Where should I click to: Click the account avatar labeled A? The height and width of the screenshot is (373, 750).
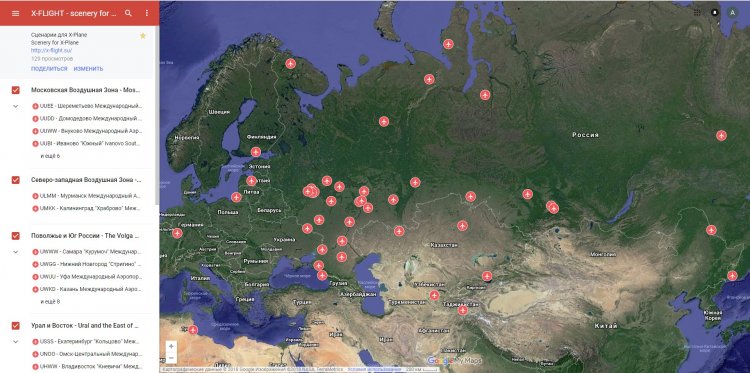click(732, 13)
